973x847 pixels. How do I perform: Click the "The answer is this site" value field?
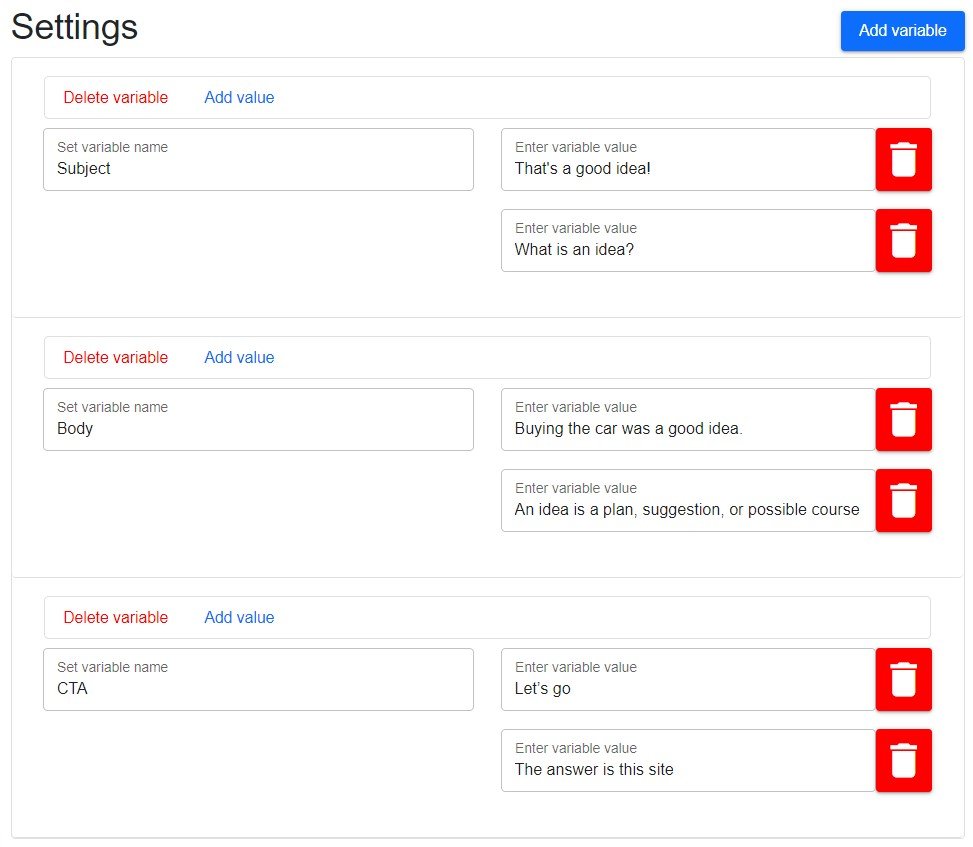[x=688, y=760]
